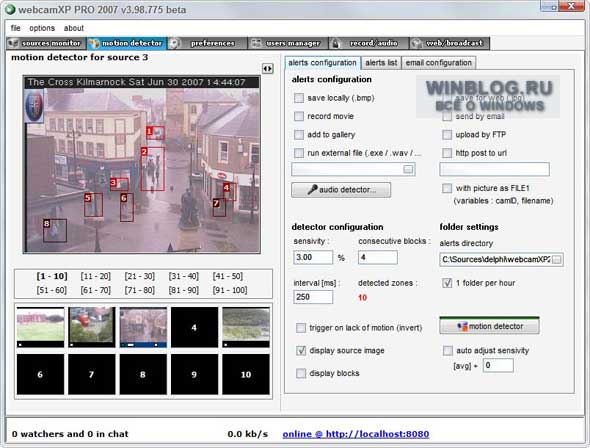Select source range [1 - 10]
590x448 pixels.
coord(52,276)
